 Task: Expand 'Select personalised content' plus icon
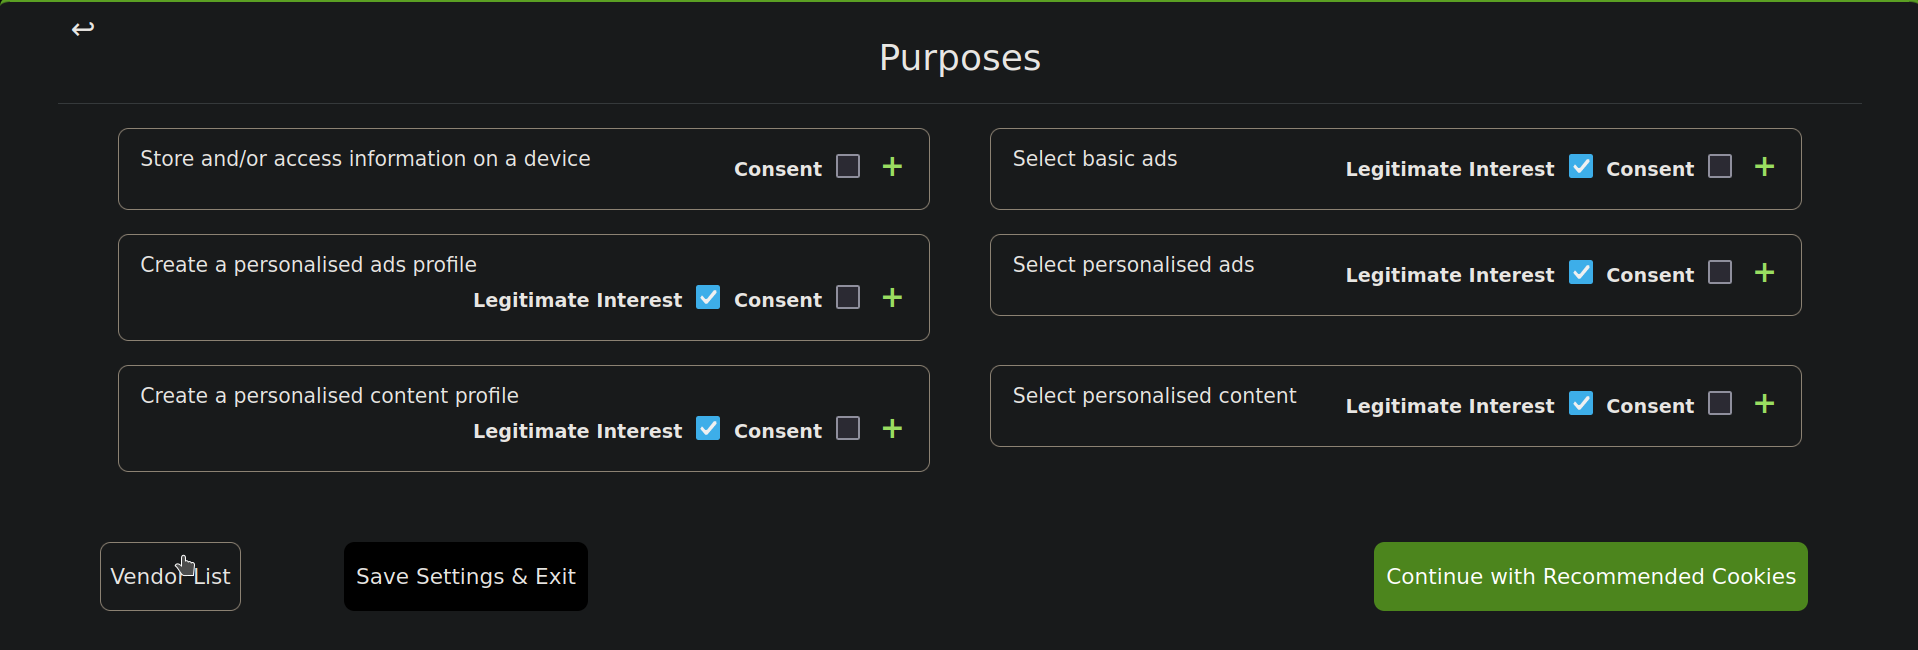(1764, 404)
